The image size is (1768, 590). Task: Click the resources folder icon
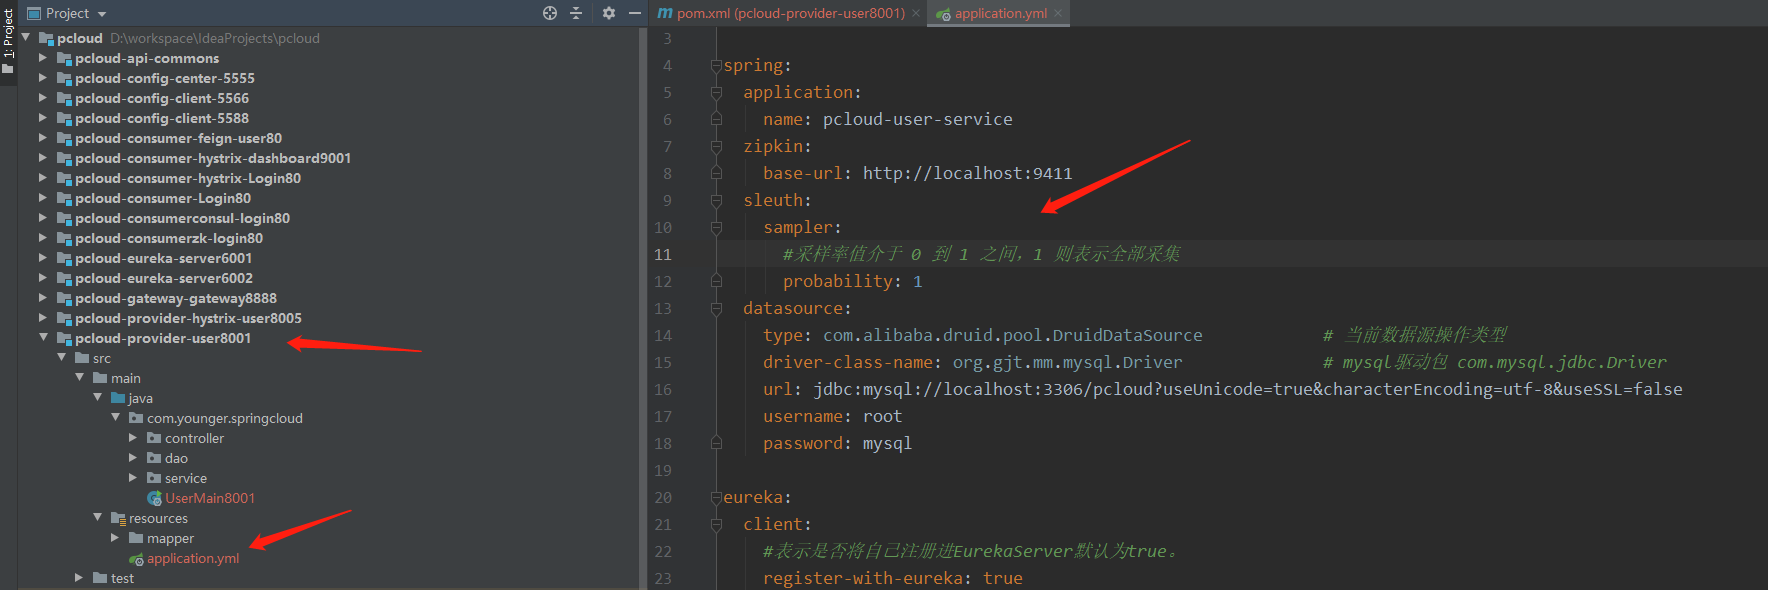point(118,518)
